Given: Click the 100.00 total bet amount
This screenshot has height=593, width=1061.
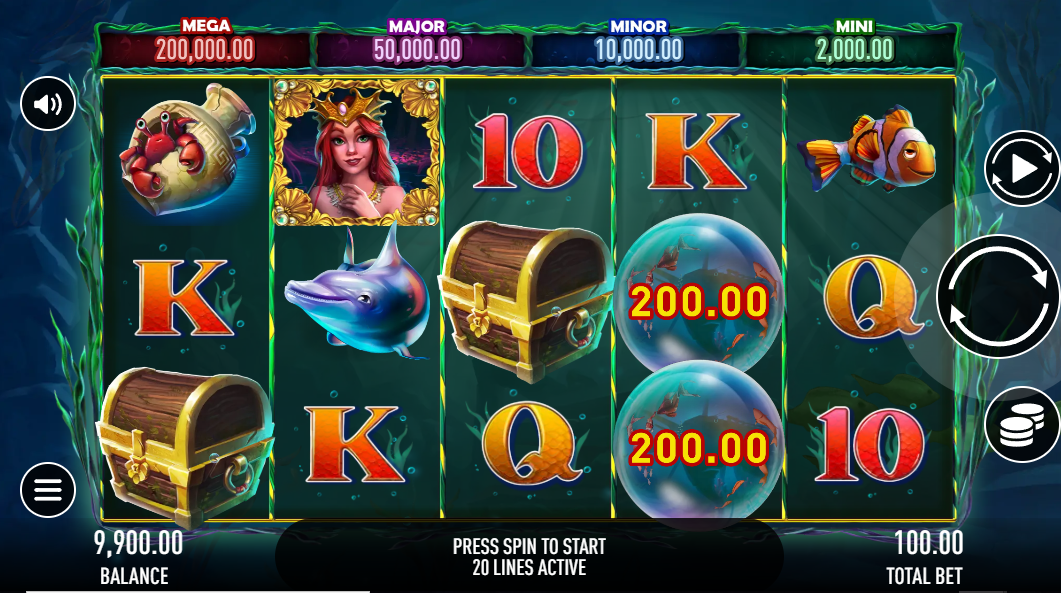Looking at the screenshot, I should [x=928, y=543].
